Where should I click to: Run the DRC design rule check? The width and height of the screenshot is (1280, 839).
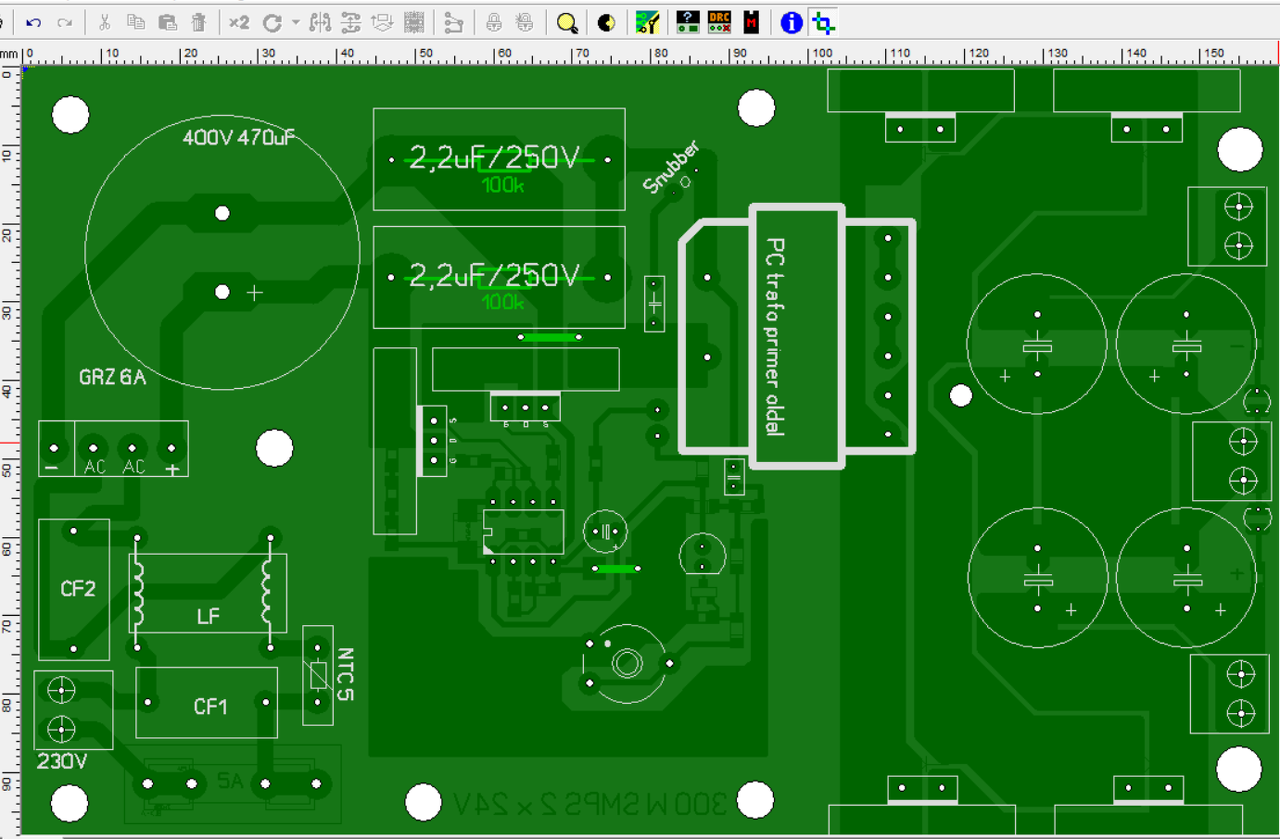coord(719,22)
